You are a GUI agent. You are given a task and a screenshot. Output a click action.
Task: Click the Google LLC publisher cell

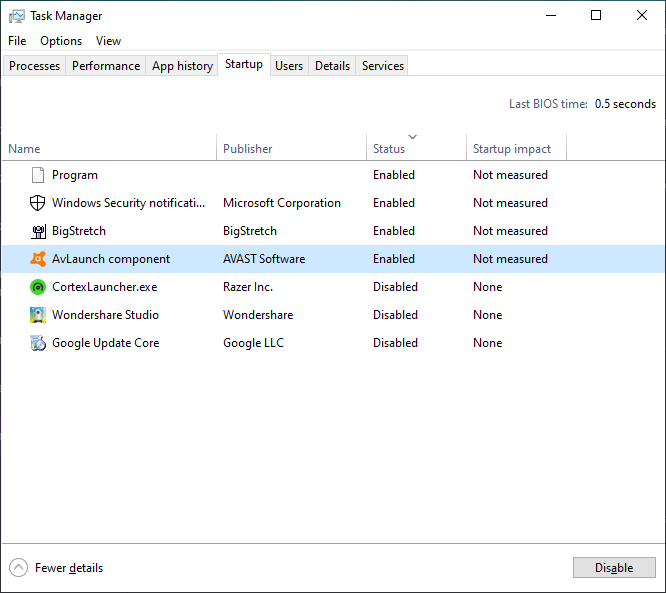pos(253,343)
